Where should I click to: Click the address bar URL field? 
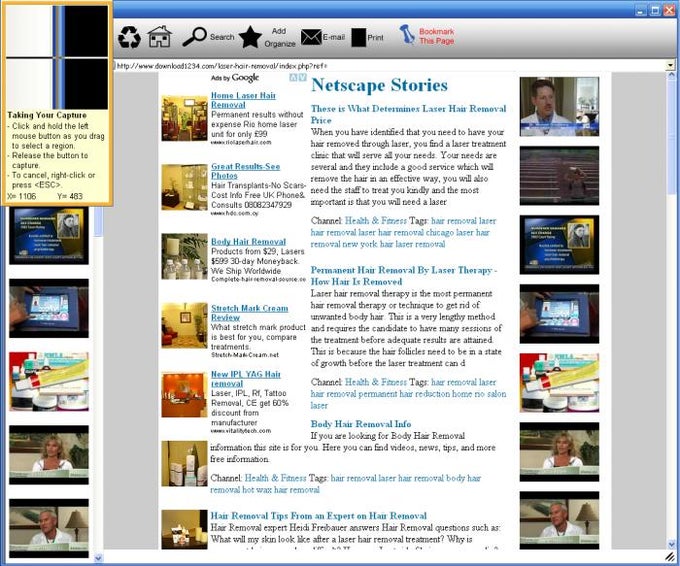coord(390,66)
